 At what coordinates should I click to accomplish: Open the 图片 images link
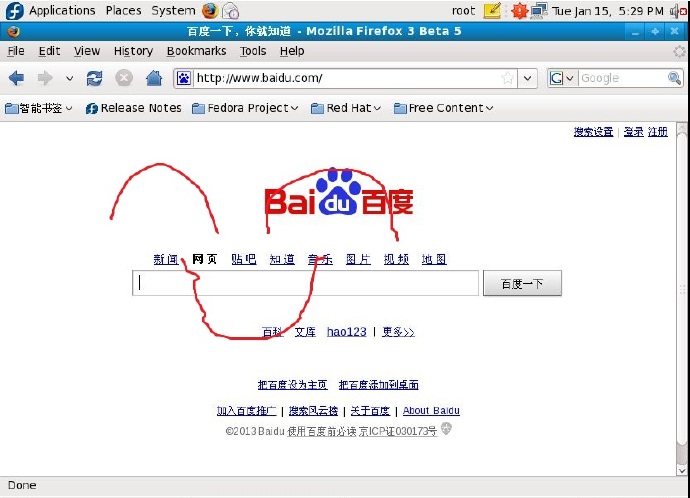pyautogui.click(x=358, y=259)
